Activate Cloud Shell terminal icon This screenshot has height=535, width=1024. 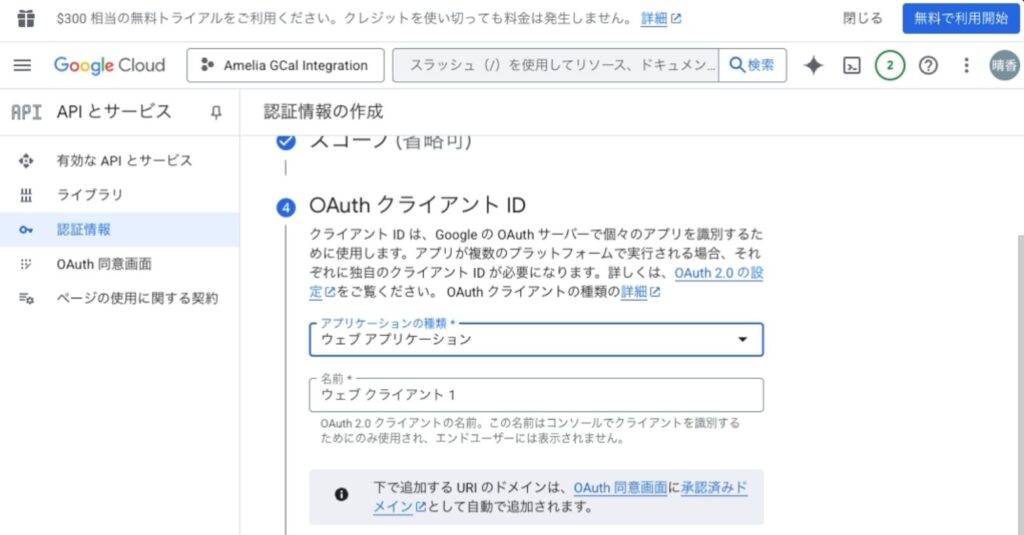pyautogui.click(x=852, y=66)
